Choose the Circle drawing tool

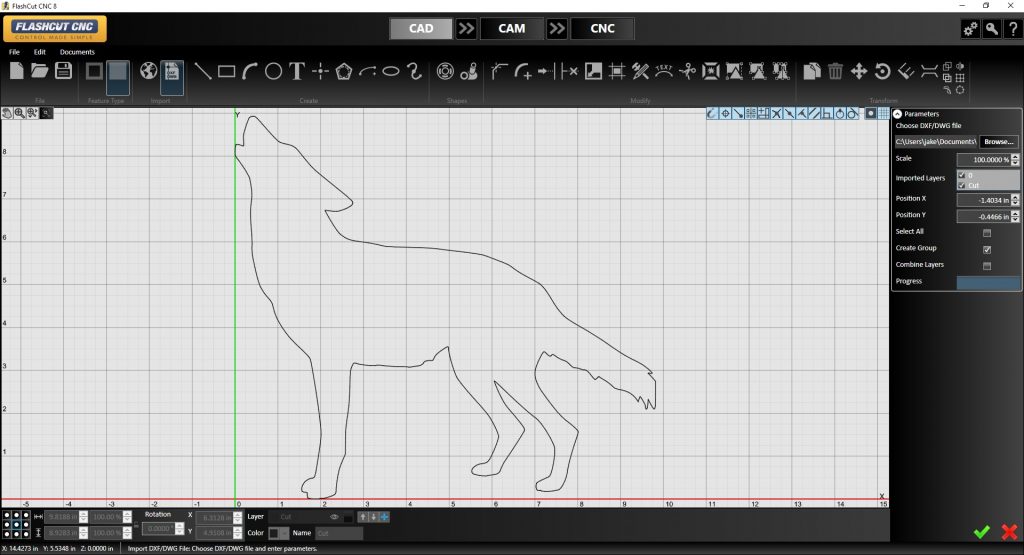point(273,71)
